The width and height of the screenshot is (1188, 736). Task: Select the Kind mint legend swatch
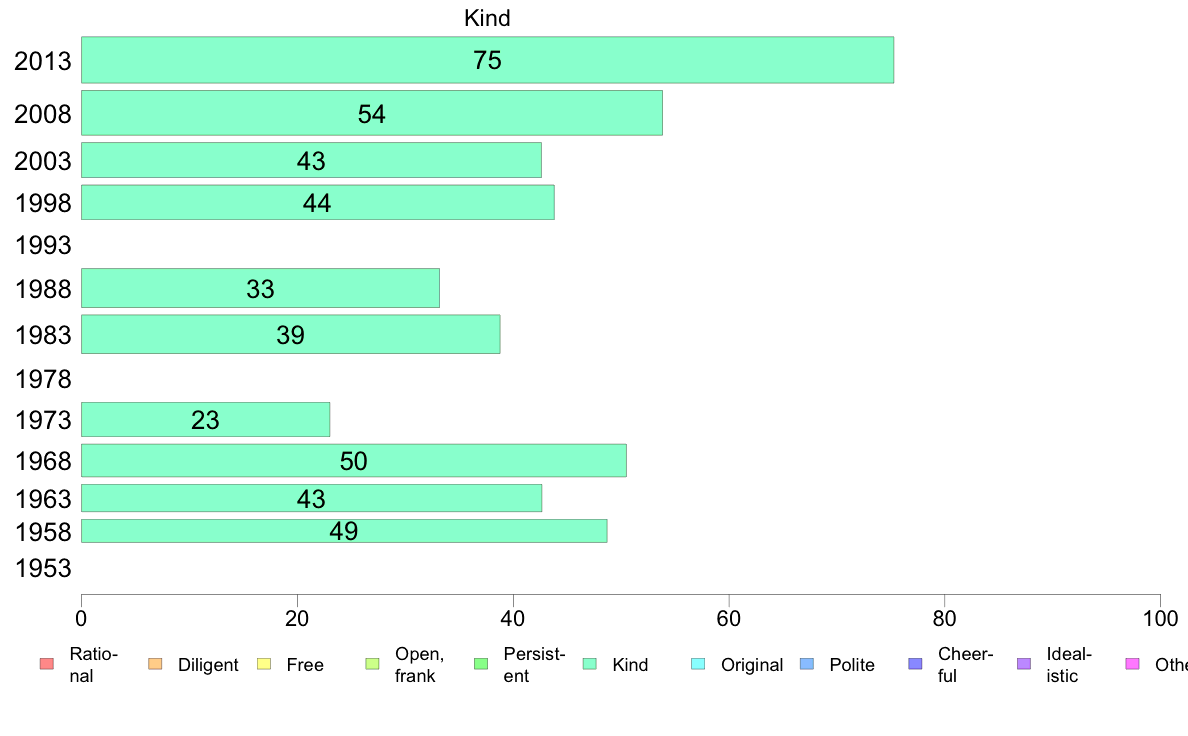[x=589, y=664]
